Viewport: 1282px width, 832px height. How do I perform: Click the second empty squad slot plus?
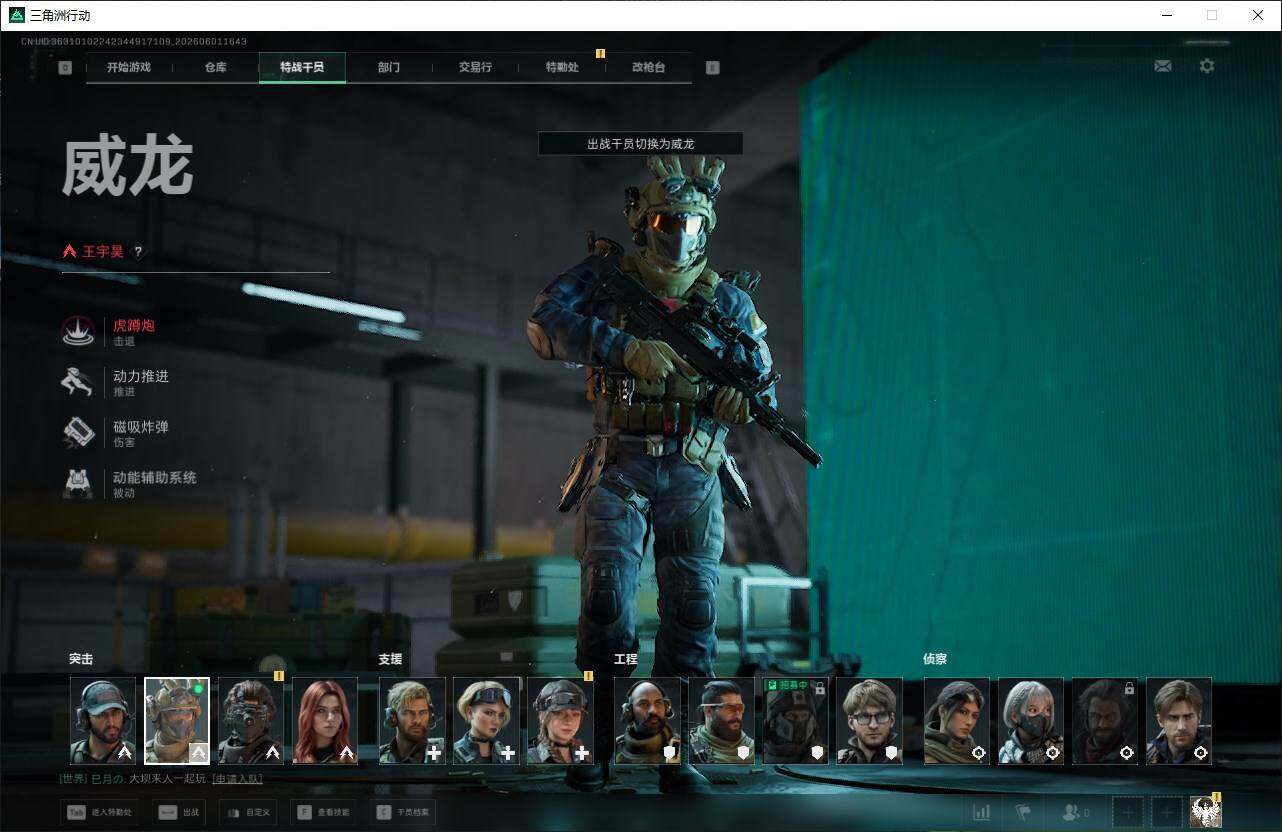point(1166,812)
